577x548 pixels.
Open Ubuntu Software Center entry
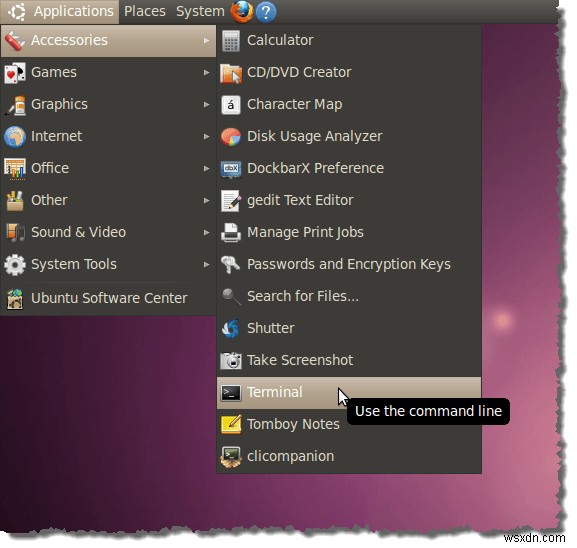pos(108,298)
